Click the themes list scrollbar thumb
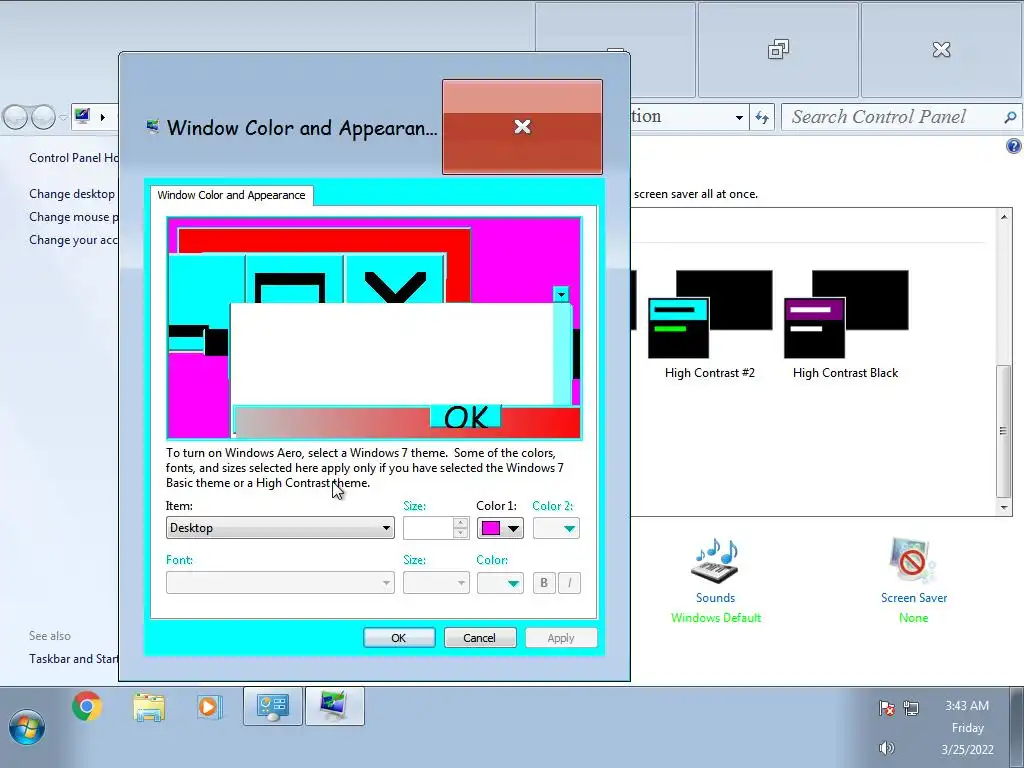 coord(1004,431)
